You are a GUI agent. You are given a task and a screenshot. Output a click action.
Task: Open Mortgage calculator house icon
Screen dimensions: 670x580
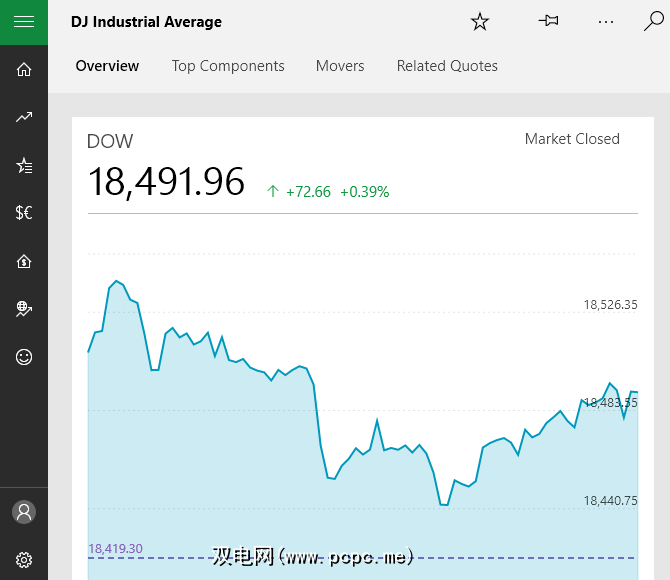pyautogui.click(x=24, y=261)
